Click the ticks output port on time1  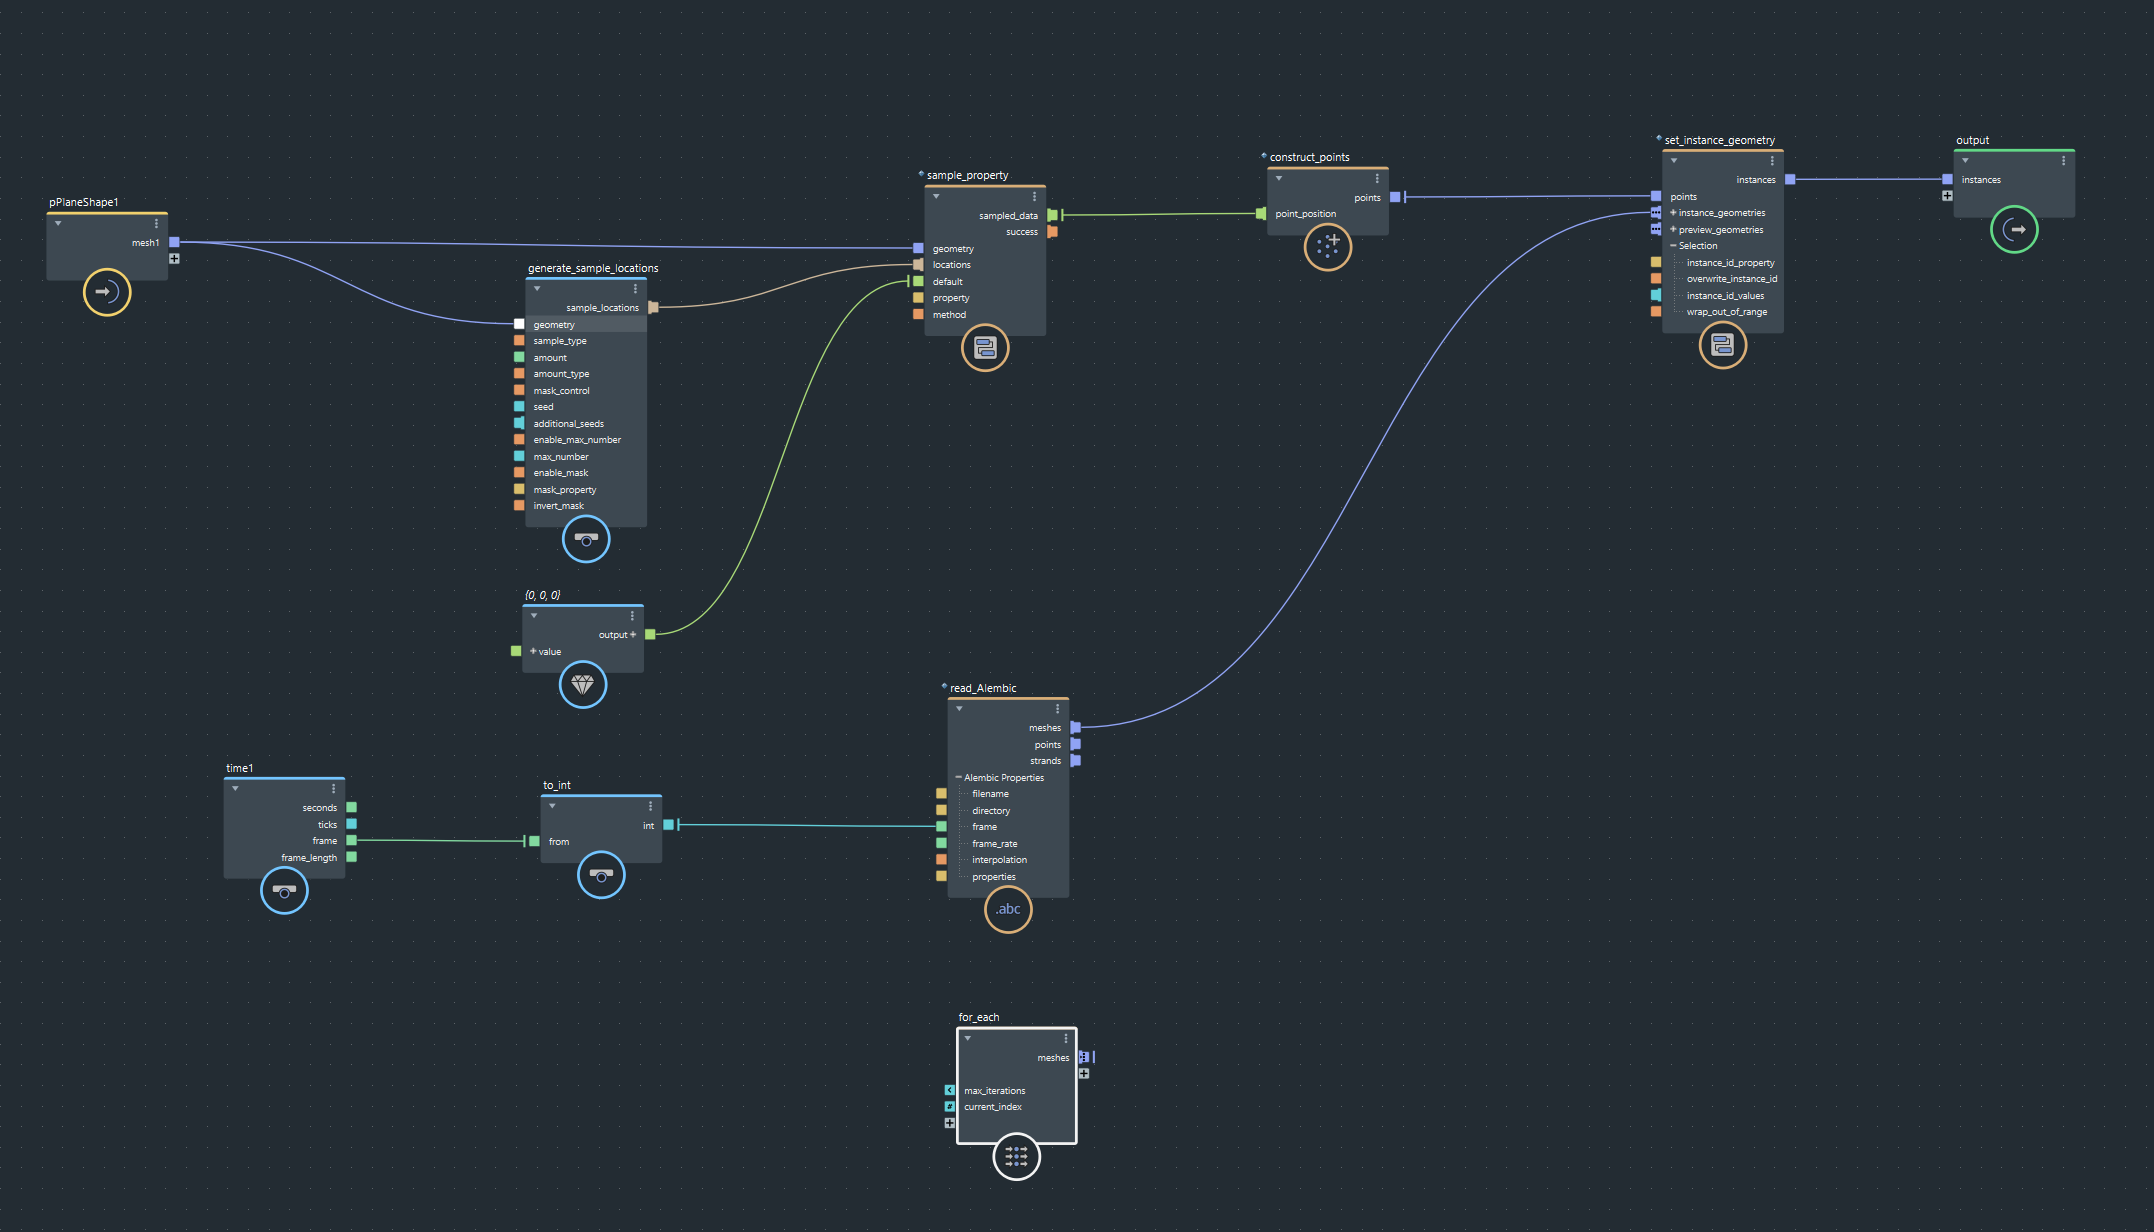351,824
